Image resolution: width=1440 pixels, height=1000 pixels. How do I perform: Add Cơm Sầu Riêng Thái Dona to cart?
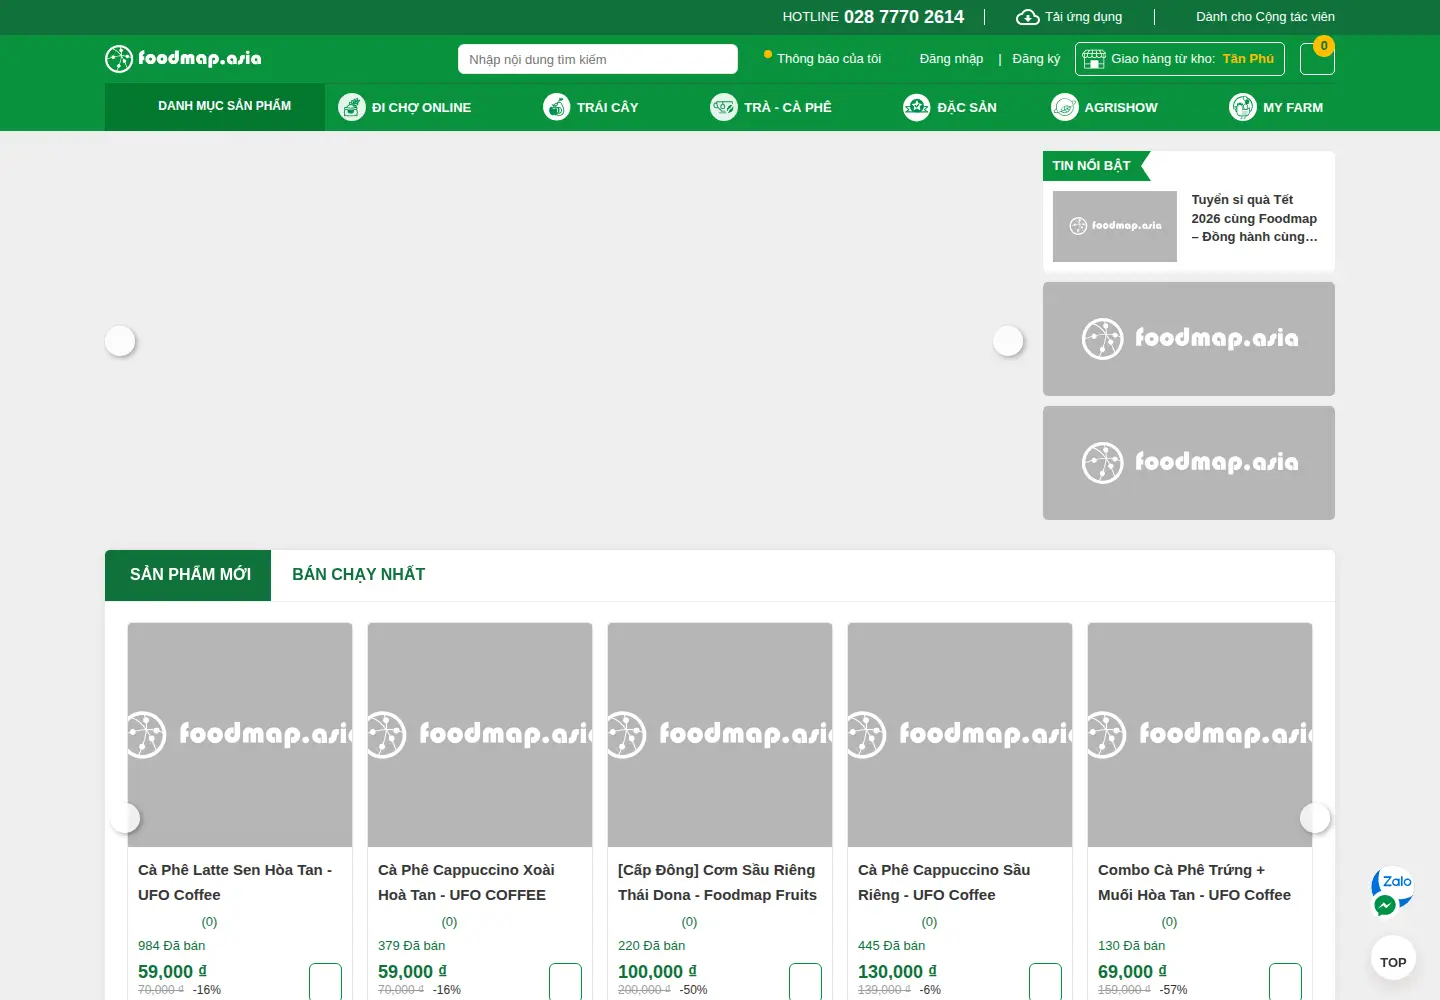tap(805, 982)
